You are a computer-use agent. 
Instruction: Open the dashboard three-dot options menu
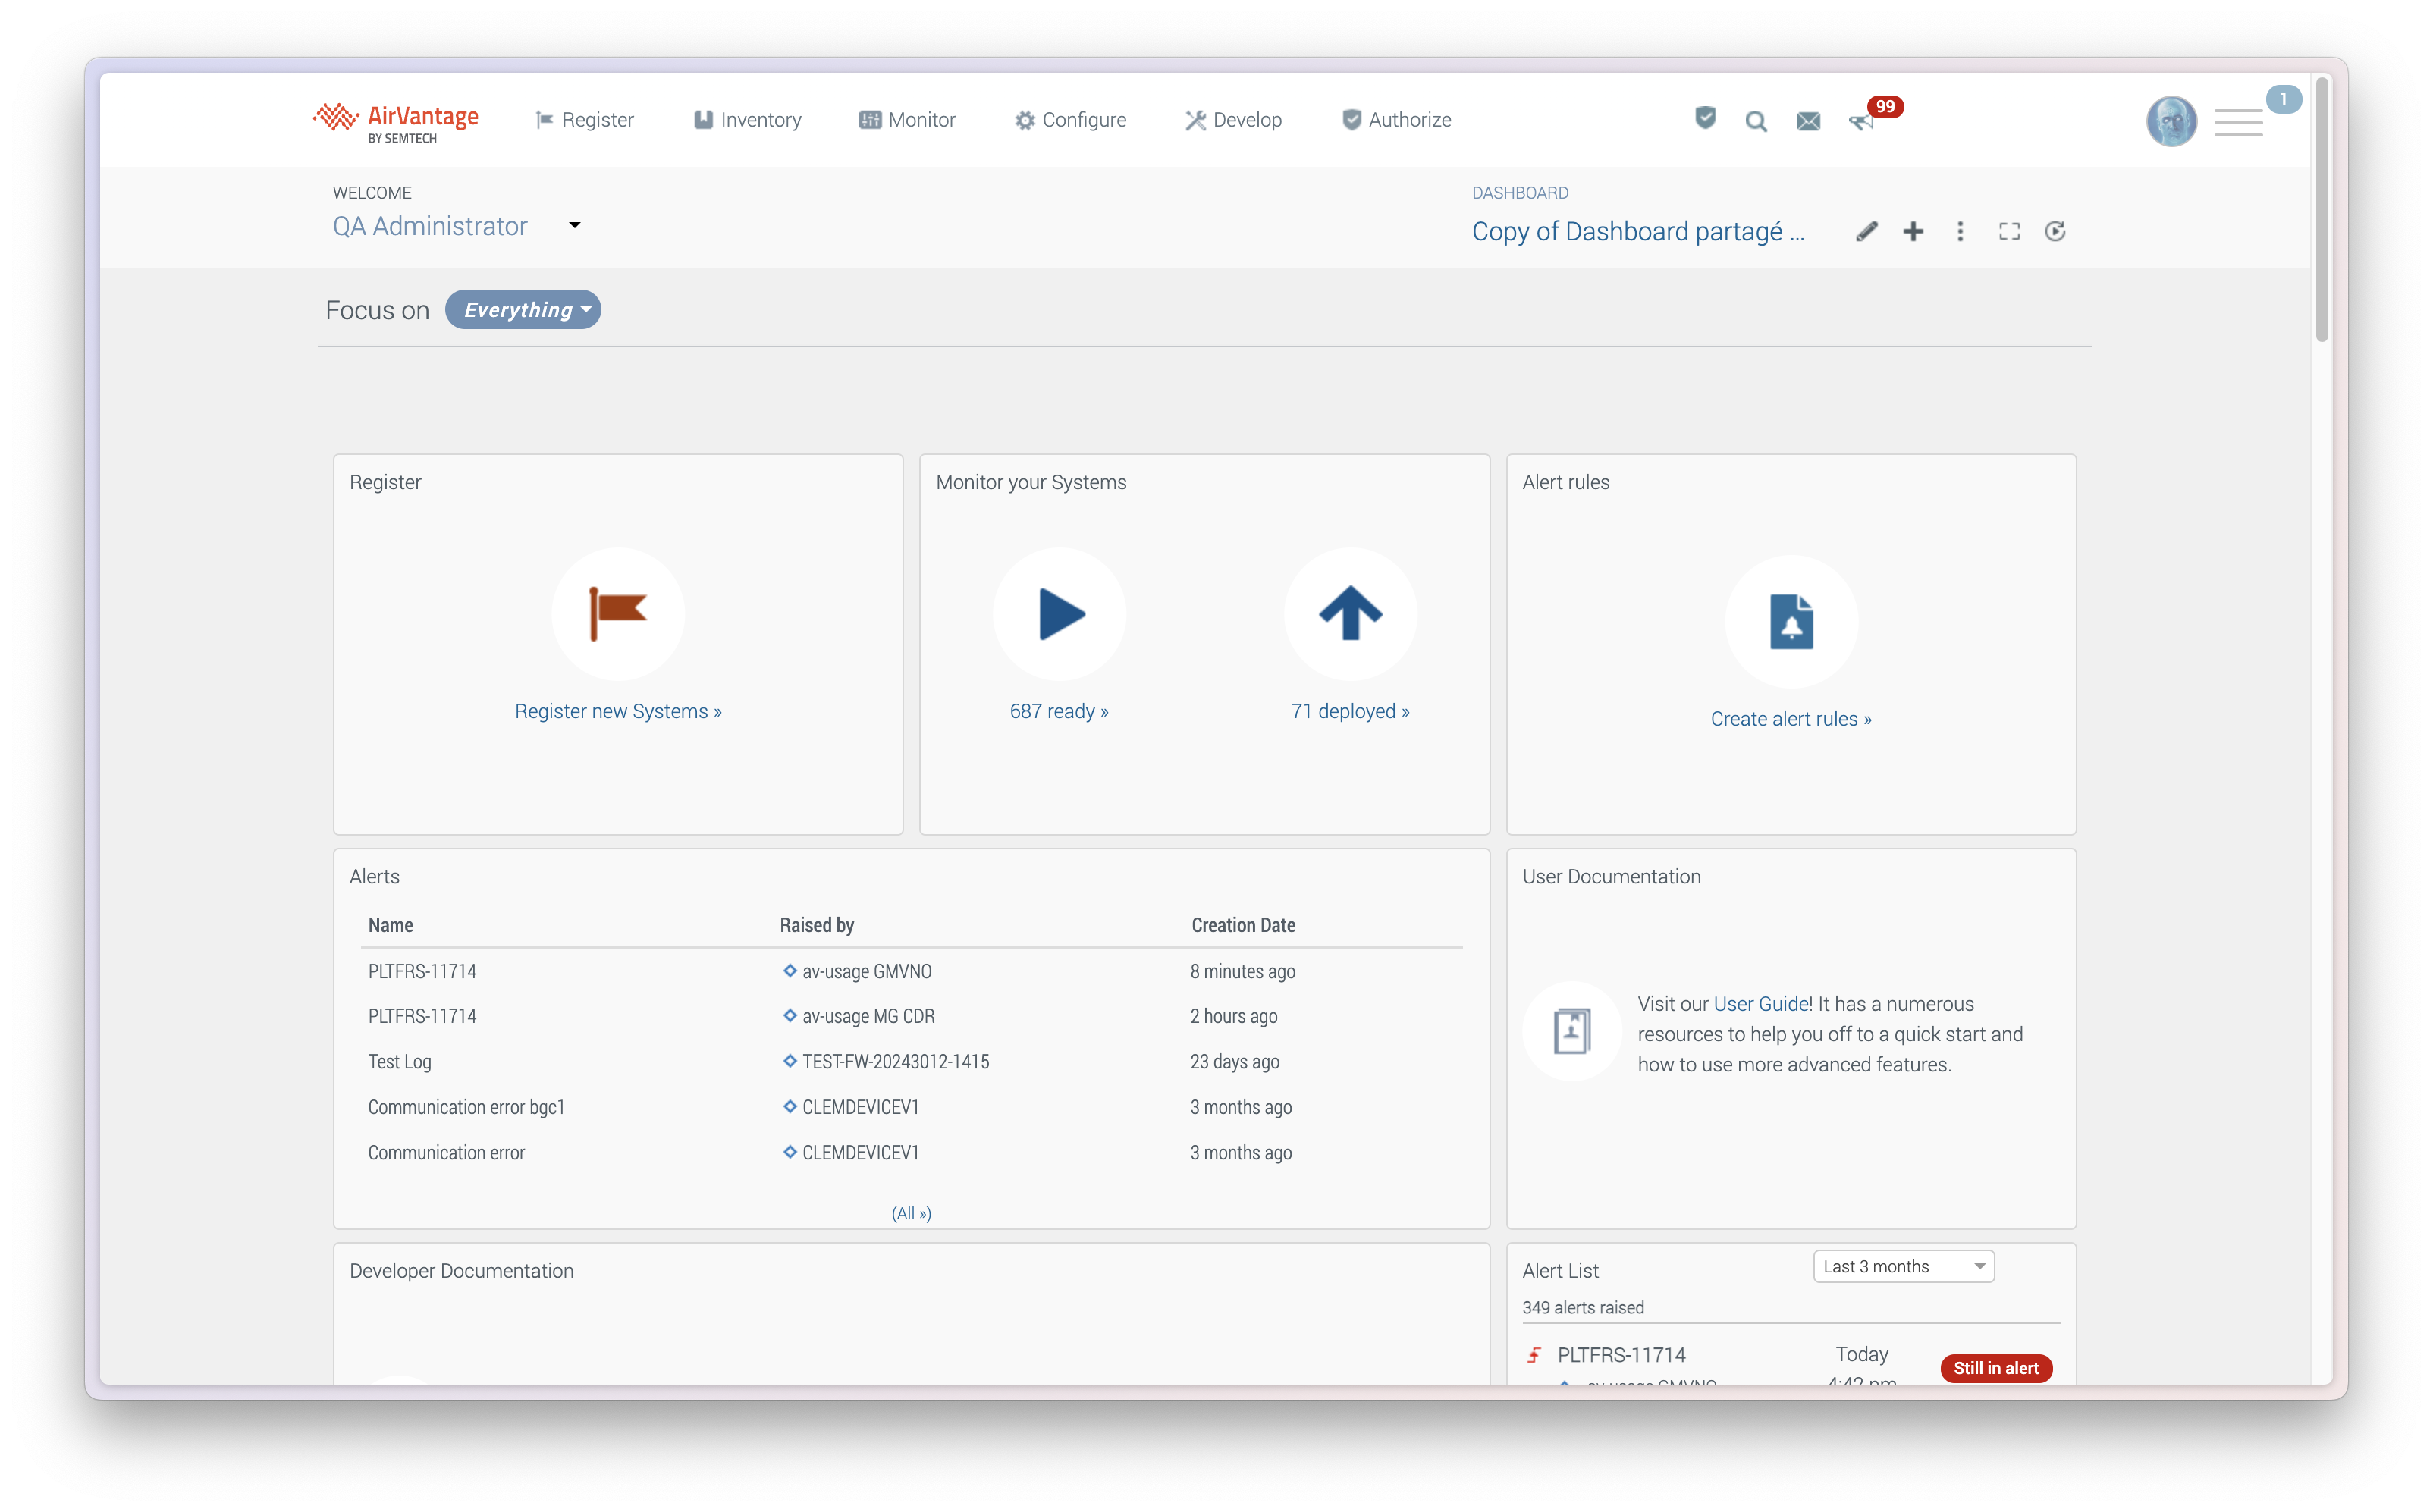1960,231
